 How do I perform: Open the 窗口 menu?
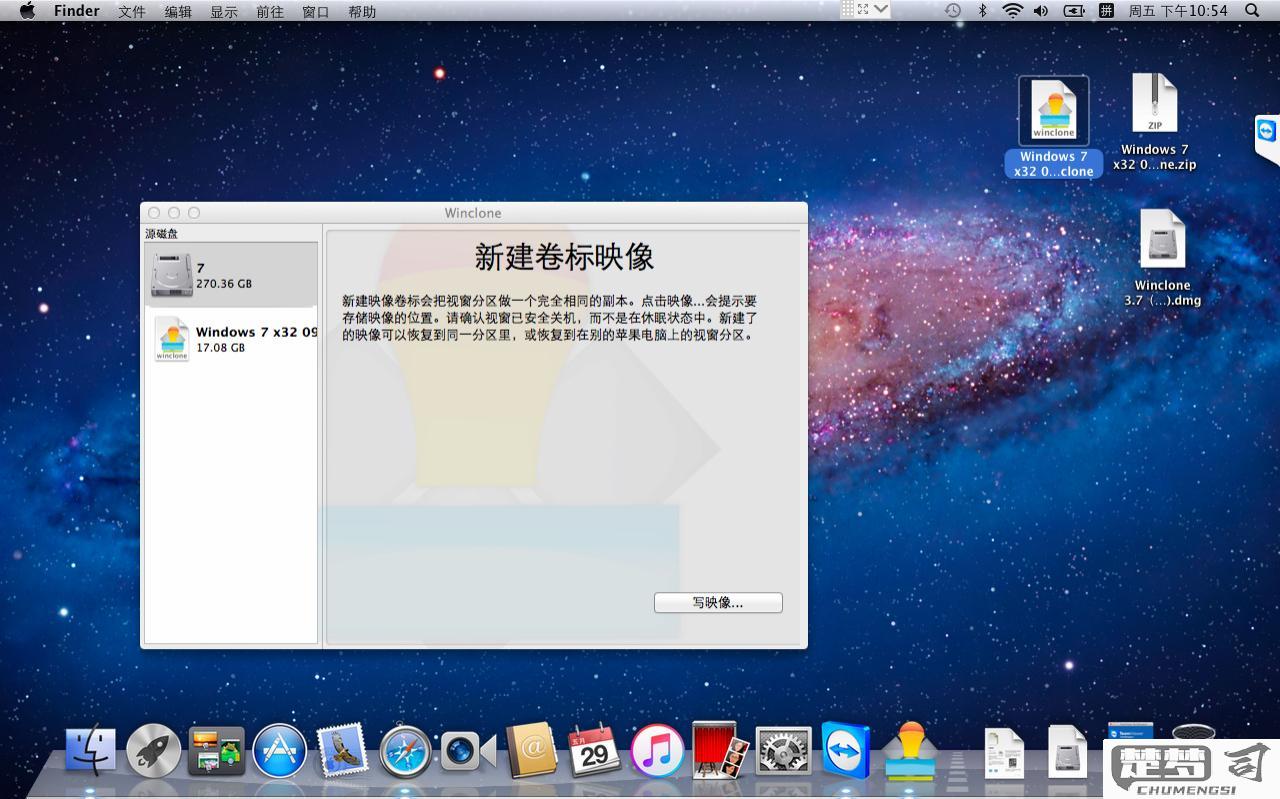316,12
